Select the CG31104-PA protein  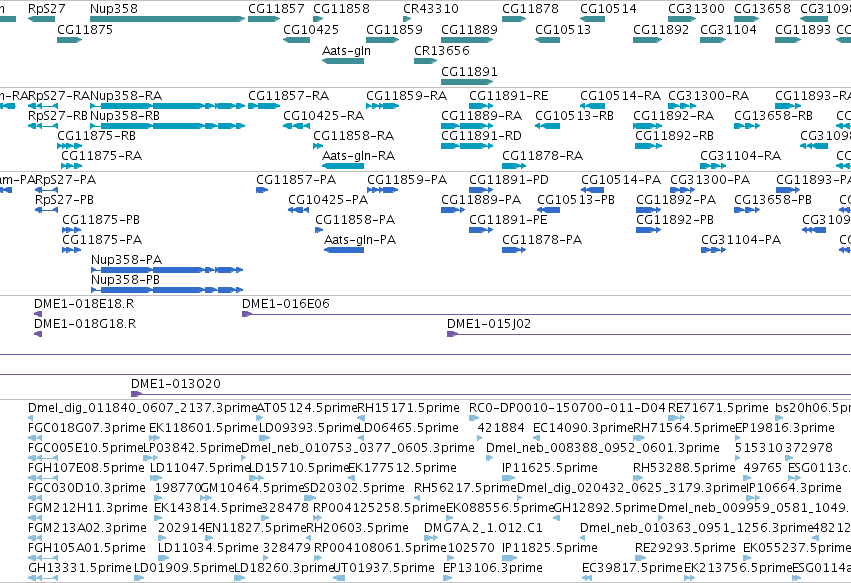click(714, 250)
